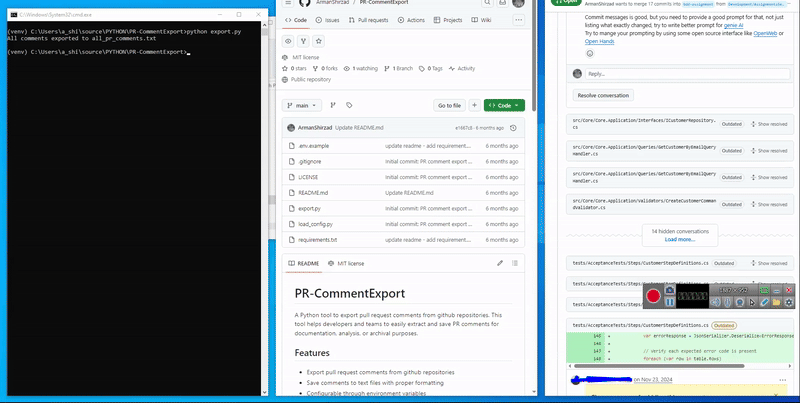Image resolution: width=800 pixels, height=403 pixels.
Task: Toggle microphone capture in the recorder
Action: tap(728, 302)
